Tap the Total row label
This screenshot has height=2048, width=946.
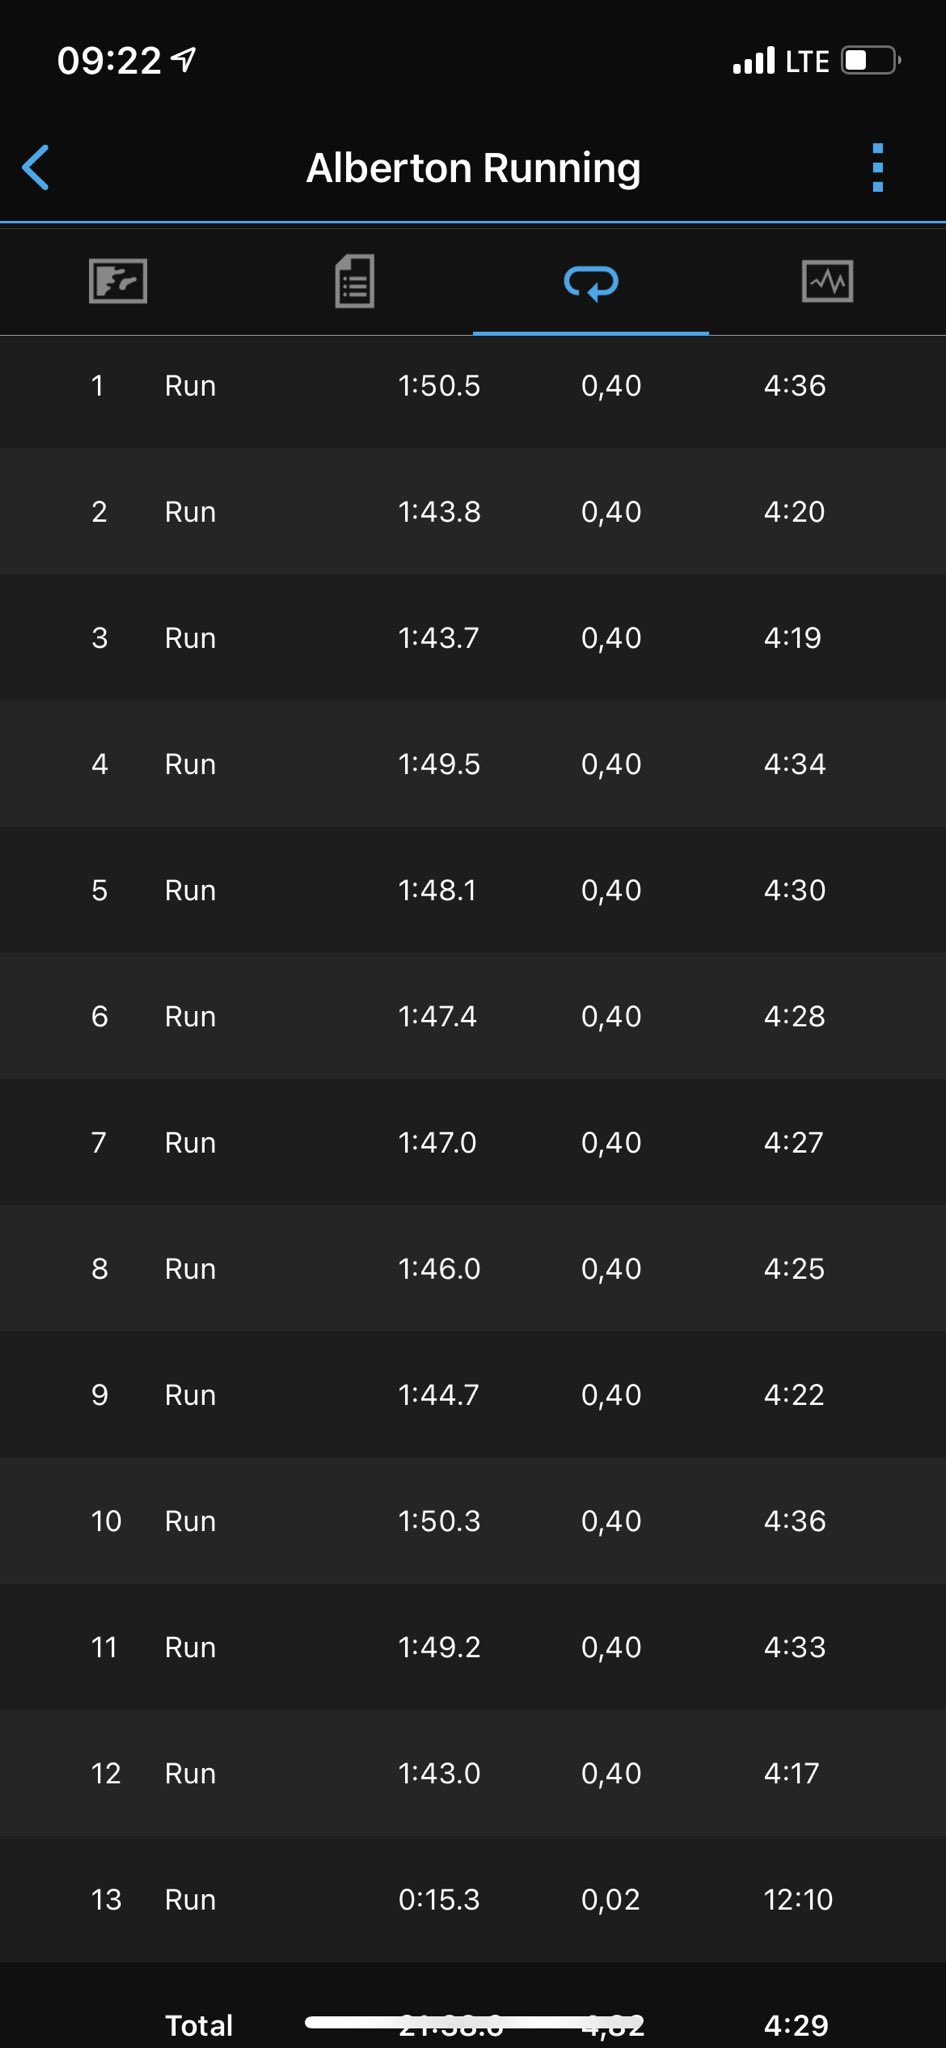(199, 2025)
